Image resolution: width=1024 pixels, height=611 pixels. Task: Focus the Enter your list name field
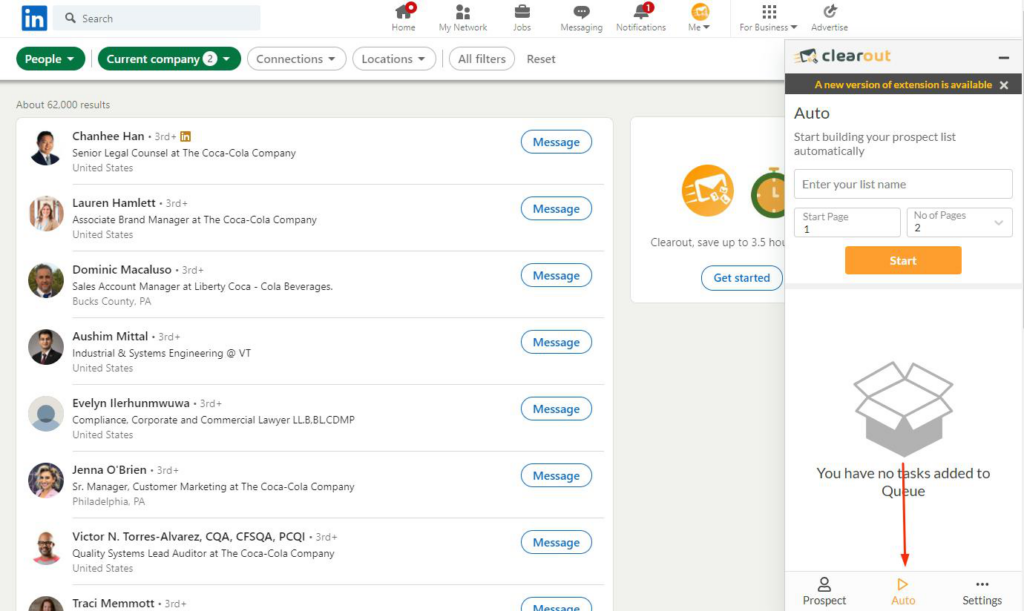pos(903,184)
